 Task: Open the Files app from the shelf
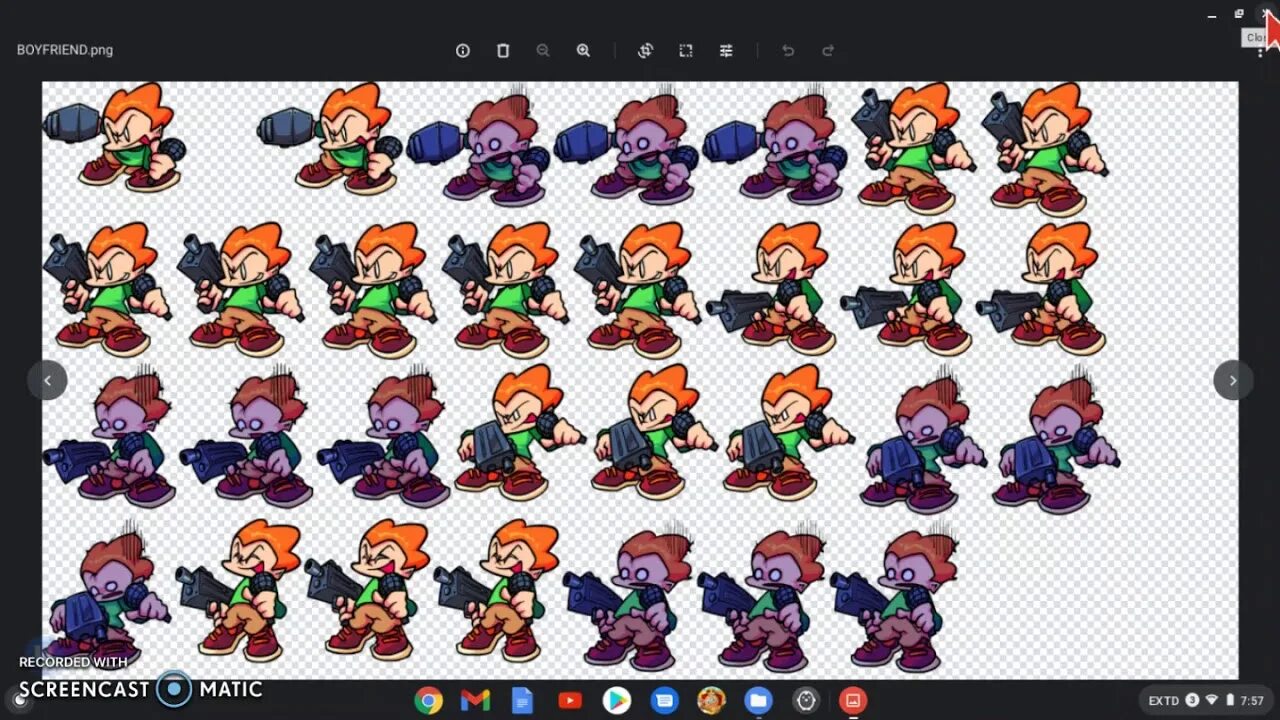(758, 700)
